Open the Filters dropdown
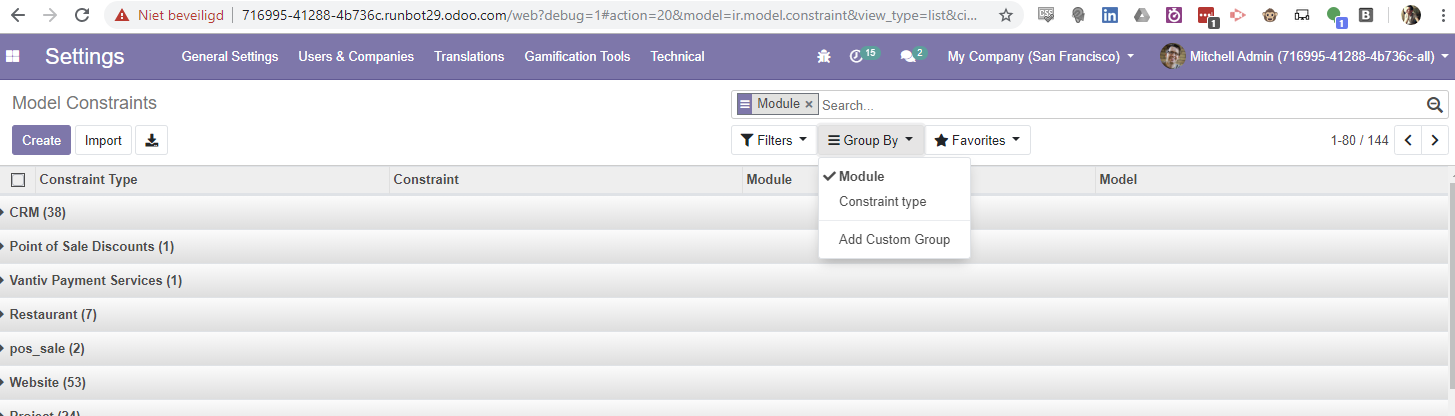This screenshot has width=1455, height=416. [x=773, y=140]
